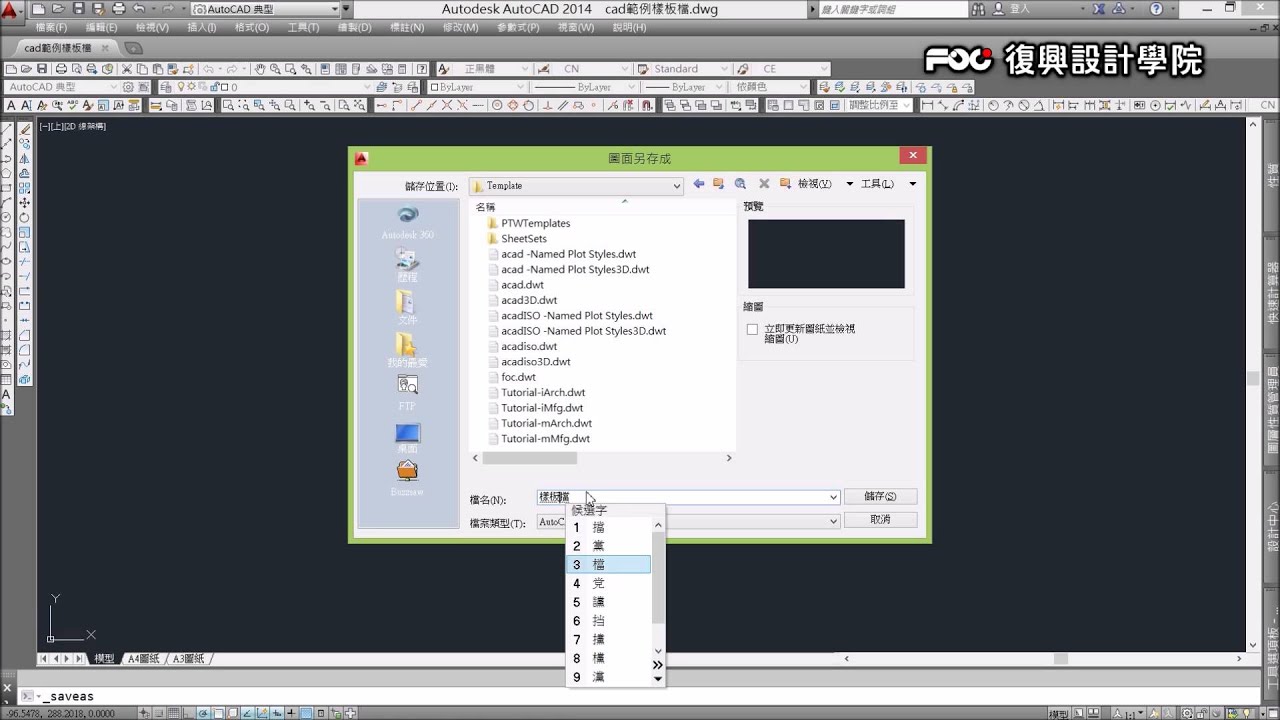
Task: Click the Cut scissors icon in standard toolbar
Action: [x=128, y=69]
